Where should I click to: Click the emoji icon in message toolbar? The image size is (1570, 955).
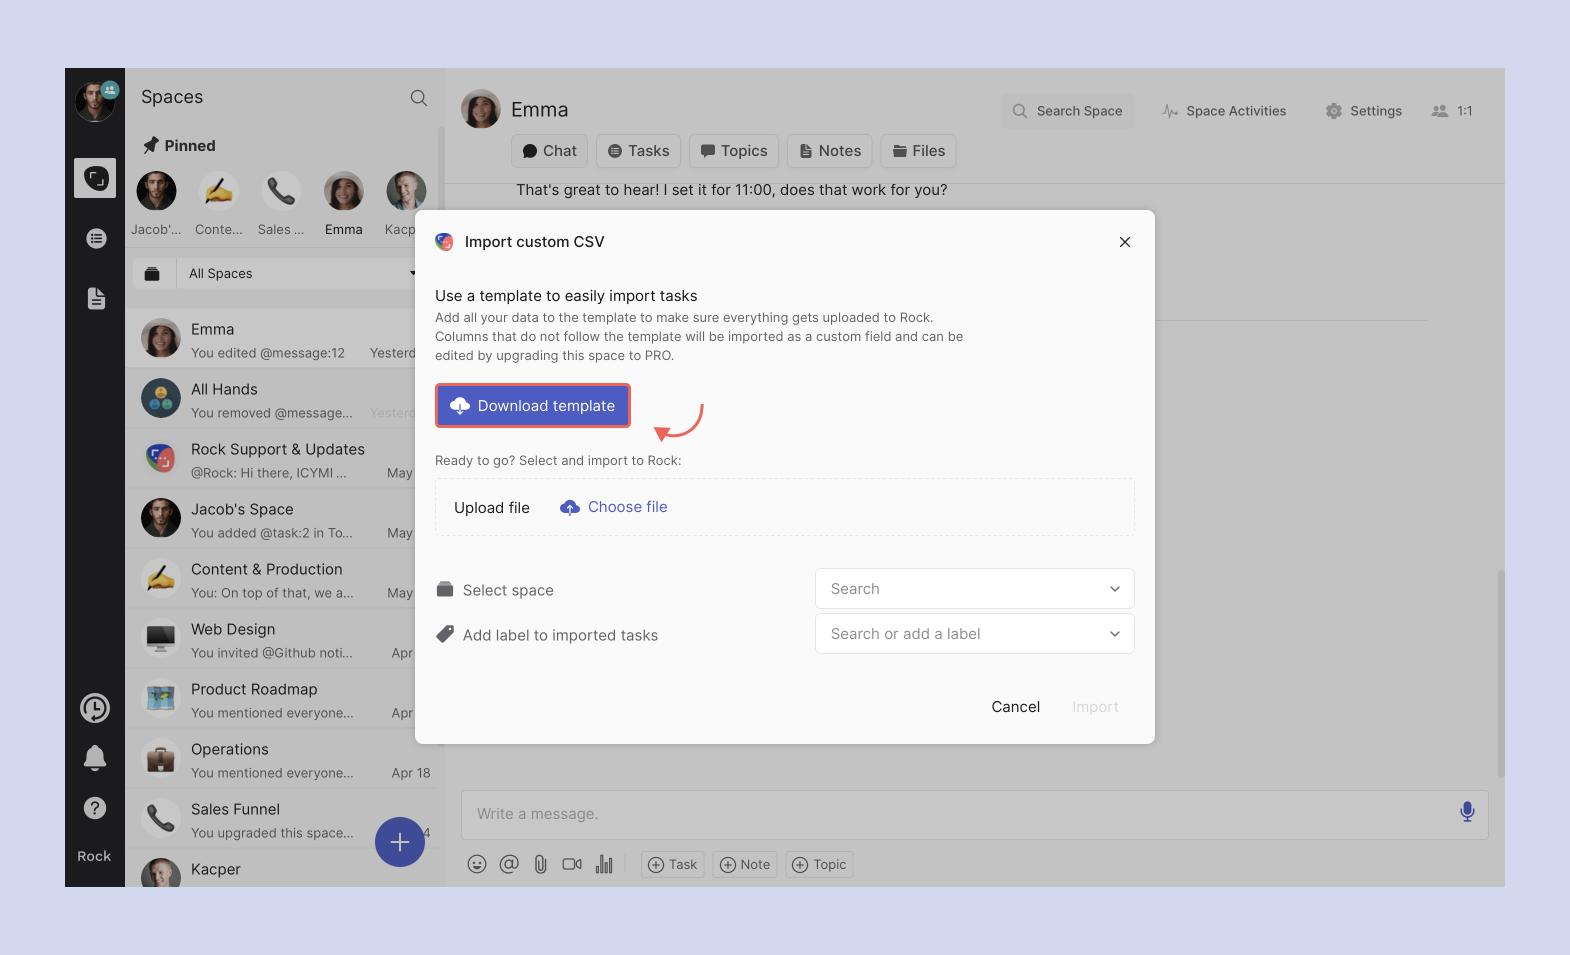click(477, 864)
